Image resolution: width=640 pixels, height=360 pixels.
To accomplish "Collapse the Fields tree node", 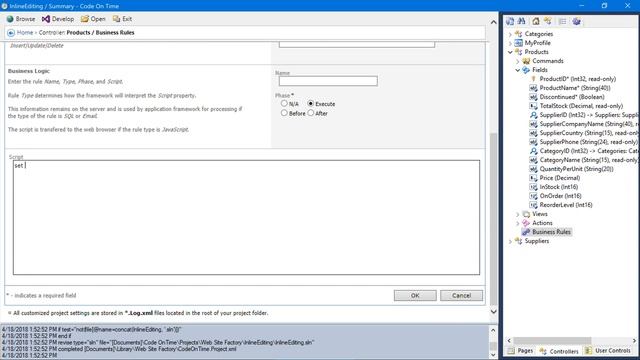I will [x=518, y=70].
